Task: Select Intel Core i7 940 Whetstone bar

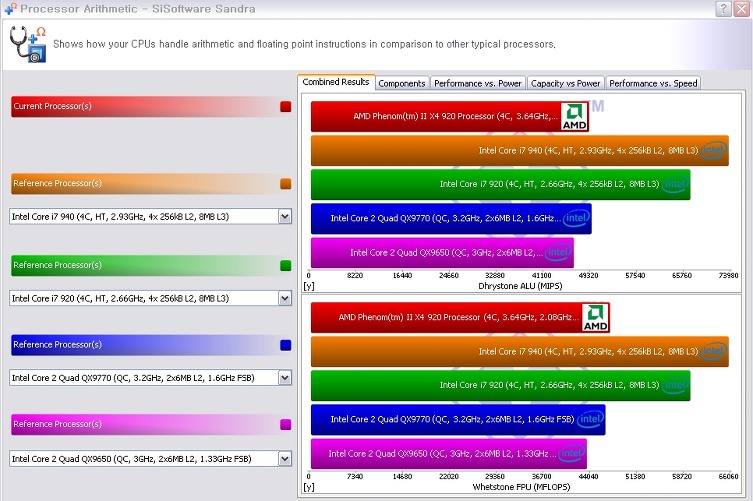Action: 520,352
